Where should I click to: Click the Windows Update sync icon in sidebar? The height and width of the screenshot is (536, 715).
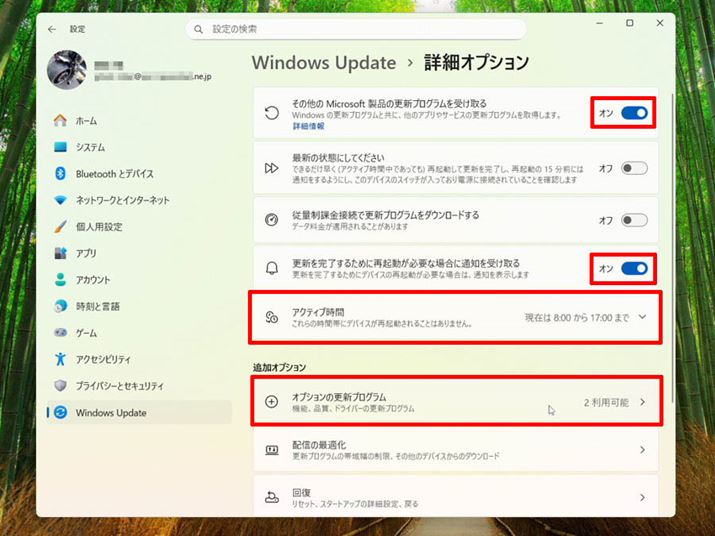(60, 412)
